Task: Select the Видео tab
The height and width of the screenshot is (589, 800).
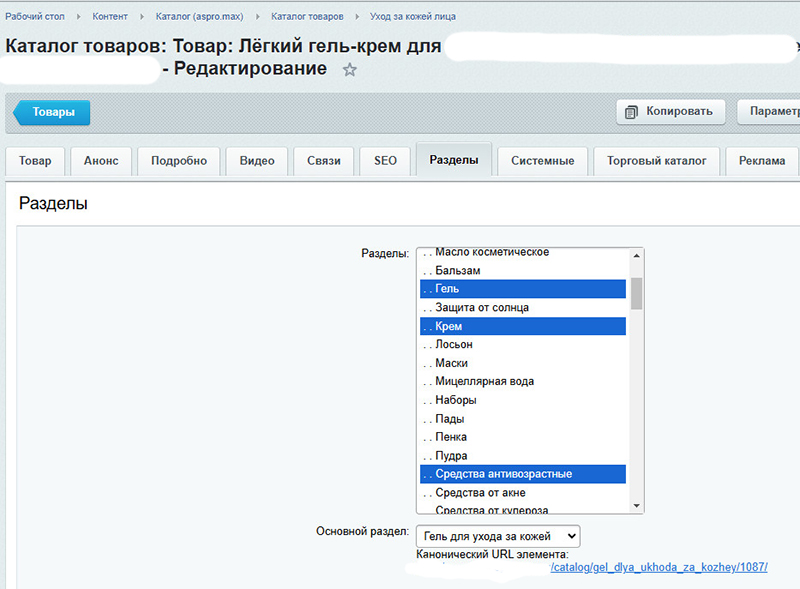Action: [x=257, y=161]
